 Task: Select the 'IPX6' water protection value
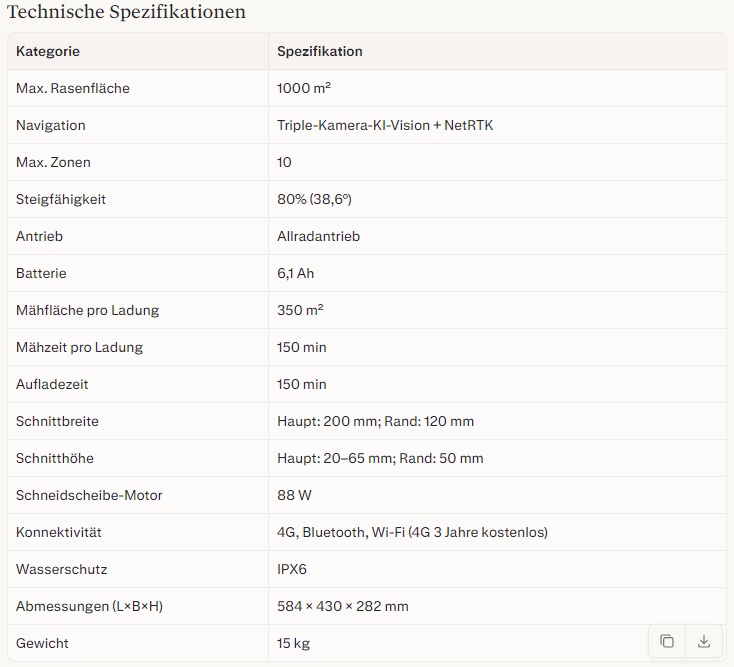point(292,569)
